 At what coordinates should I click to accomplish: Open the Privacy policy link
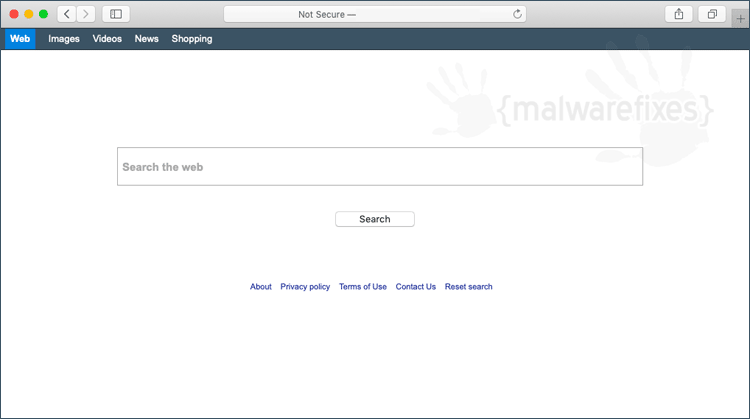tap(305, 287)
